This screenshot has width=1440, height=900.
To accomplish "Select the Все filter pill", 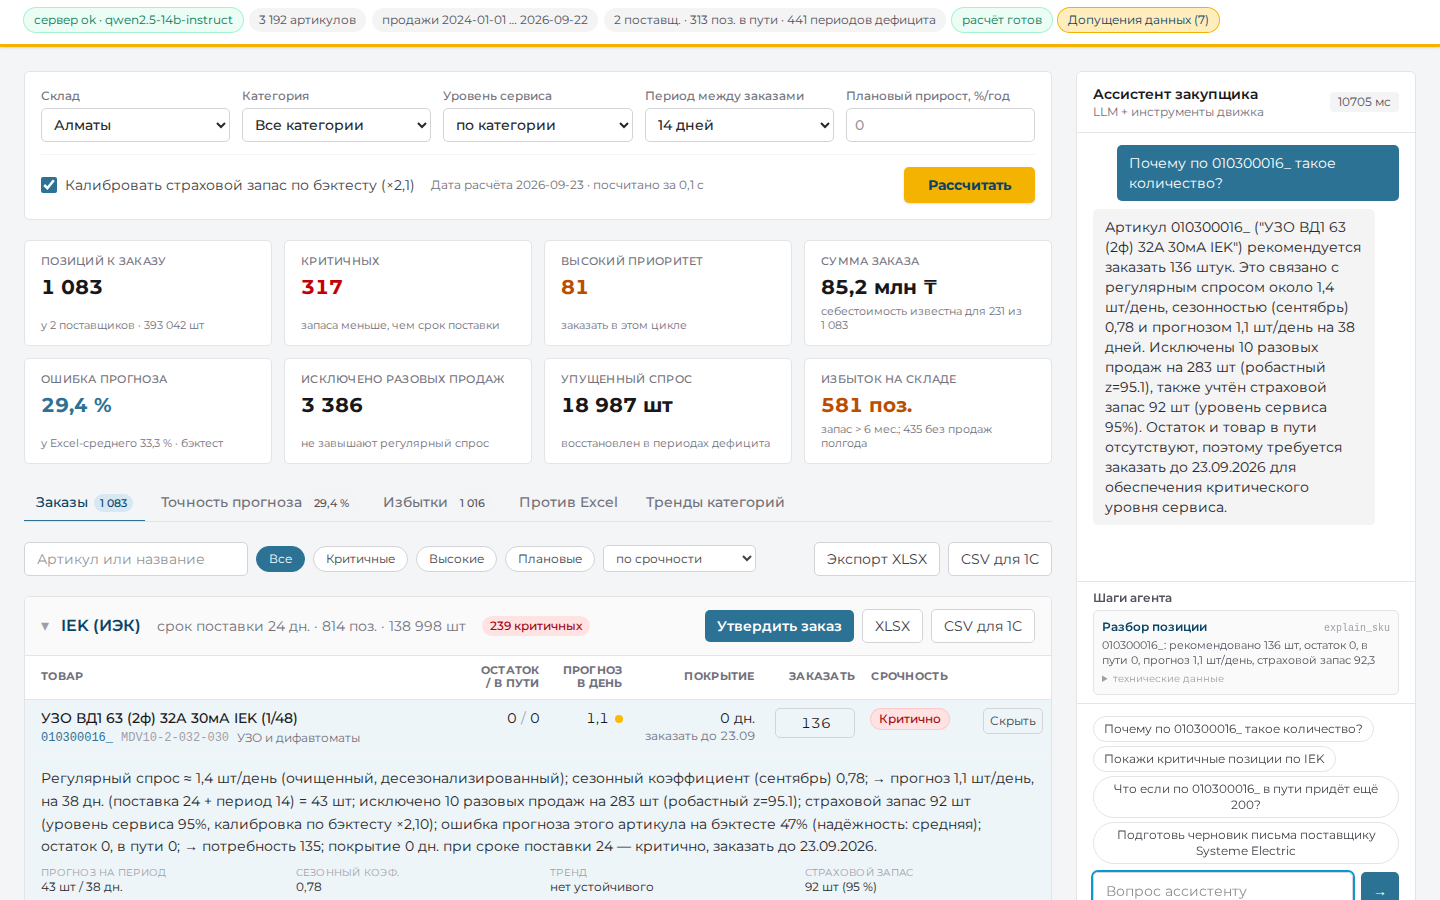I will click(281, 559).
